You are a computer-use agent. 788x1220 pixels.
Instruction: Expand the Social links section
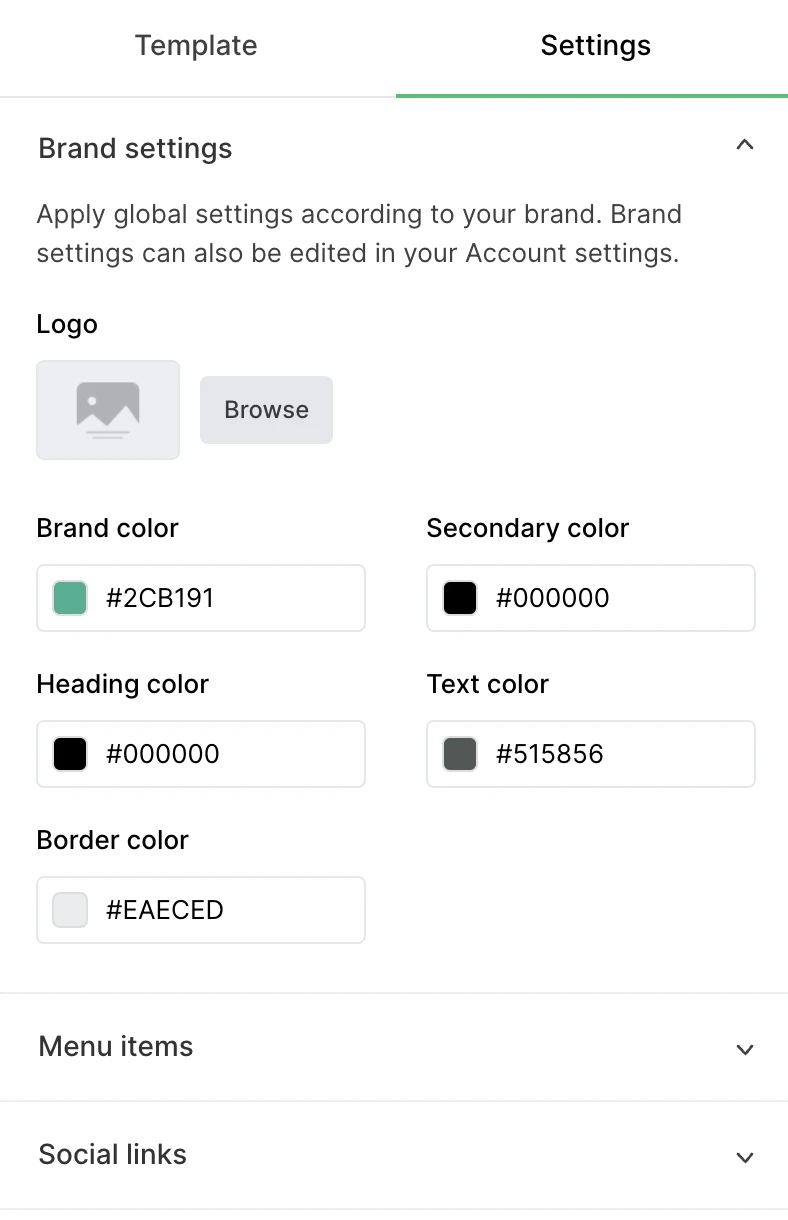point(744,1157)
